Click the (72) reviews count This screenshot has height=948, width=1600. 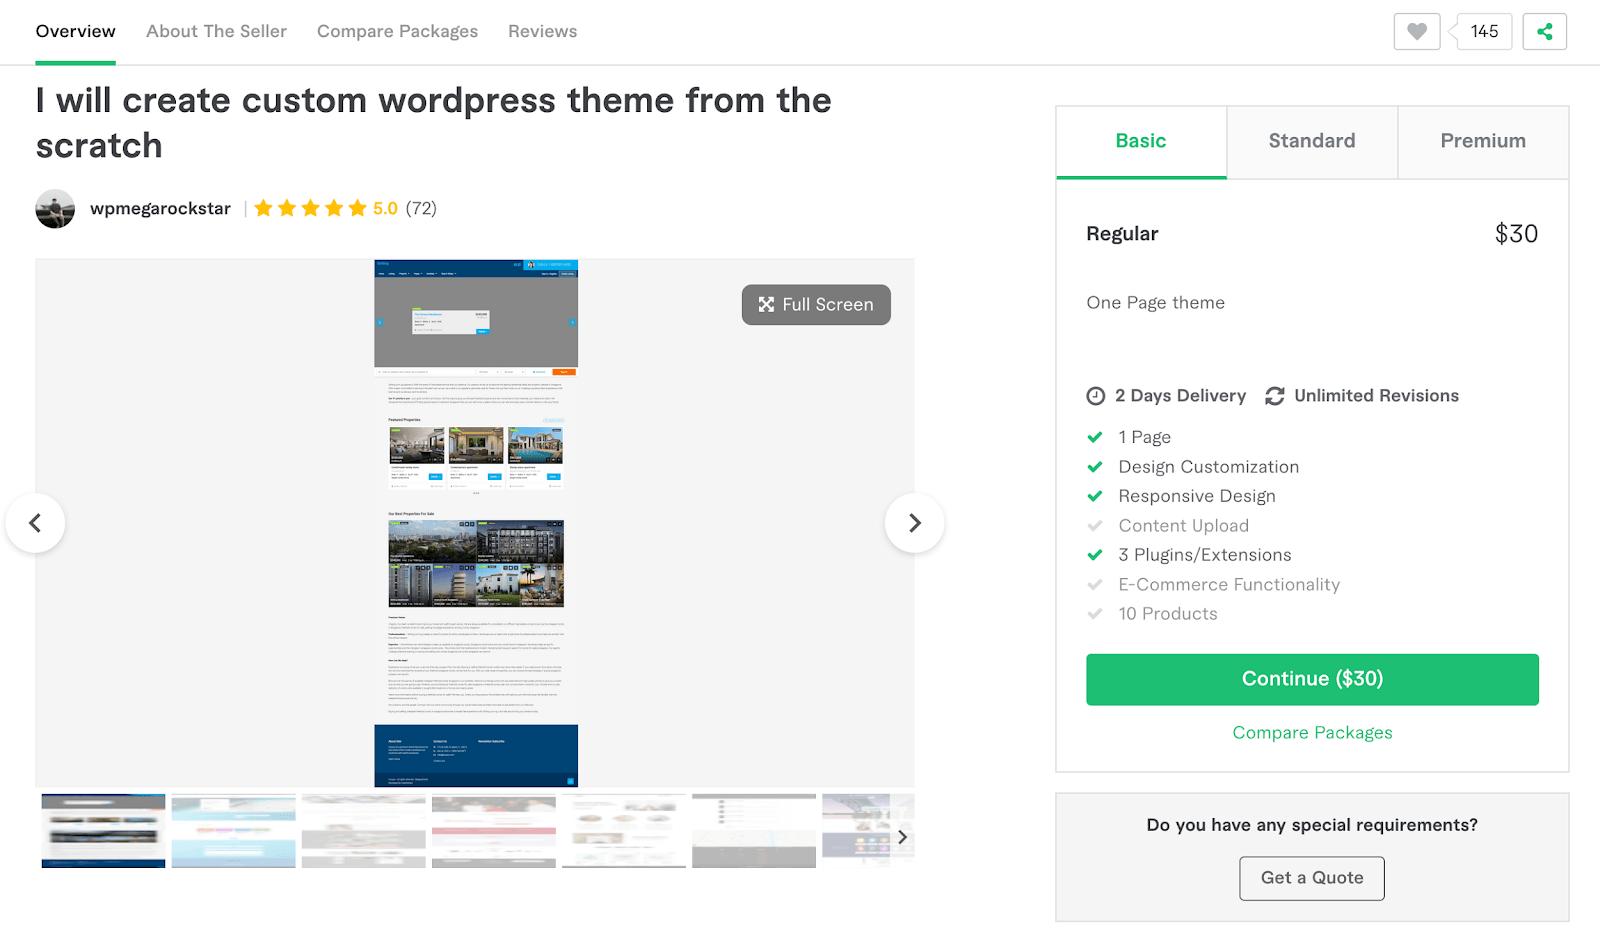(x=421, y=208)
